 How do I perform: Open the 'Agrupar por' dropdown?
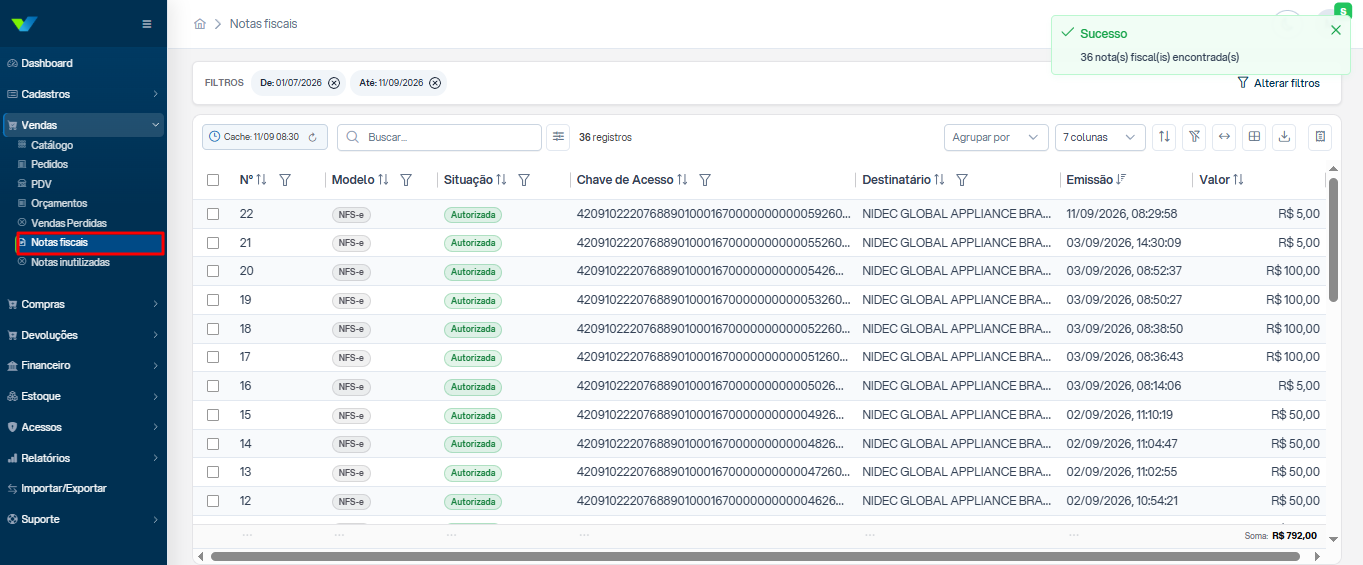[996, 137]
